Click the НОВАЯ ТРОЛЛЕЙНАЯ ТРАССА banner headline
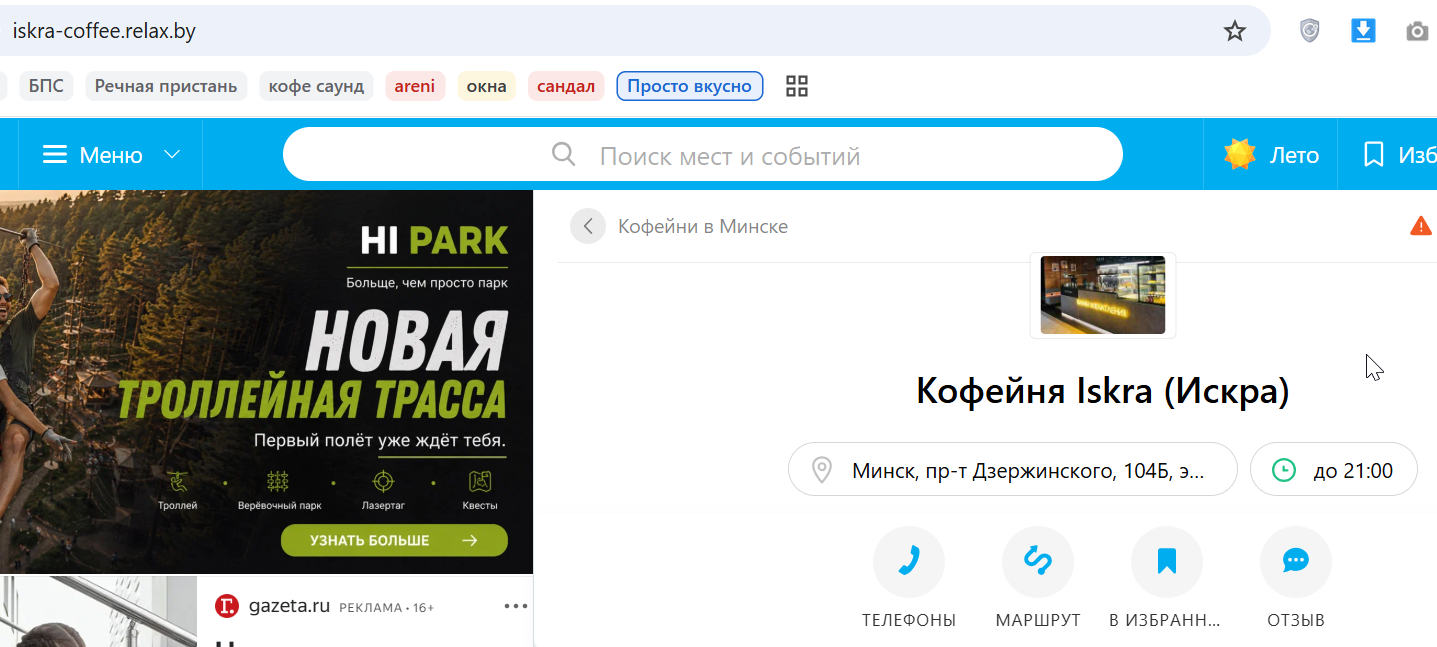This screenshot has height=647, width=1437. [x=313, y=365]
